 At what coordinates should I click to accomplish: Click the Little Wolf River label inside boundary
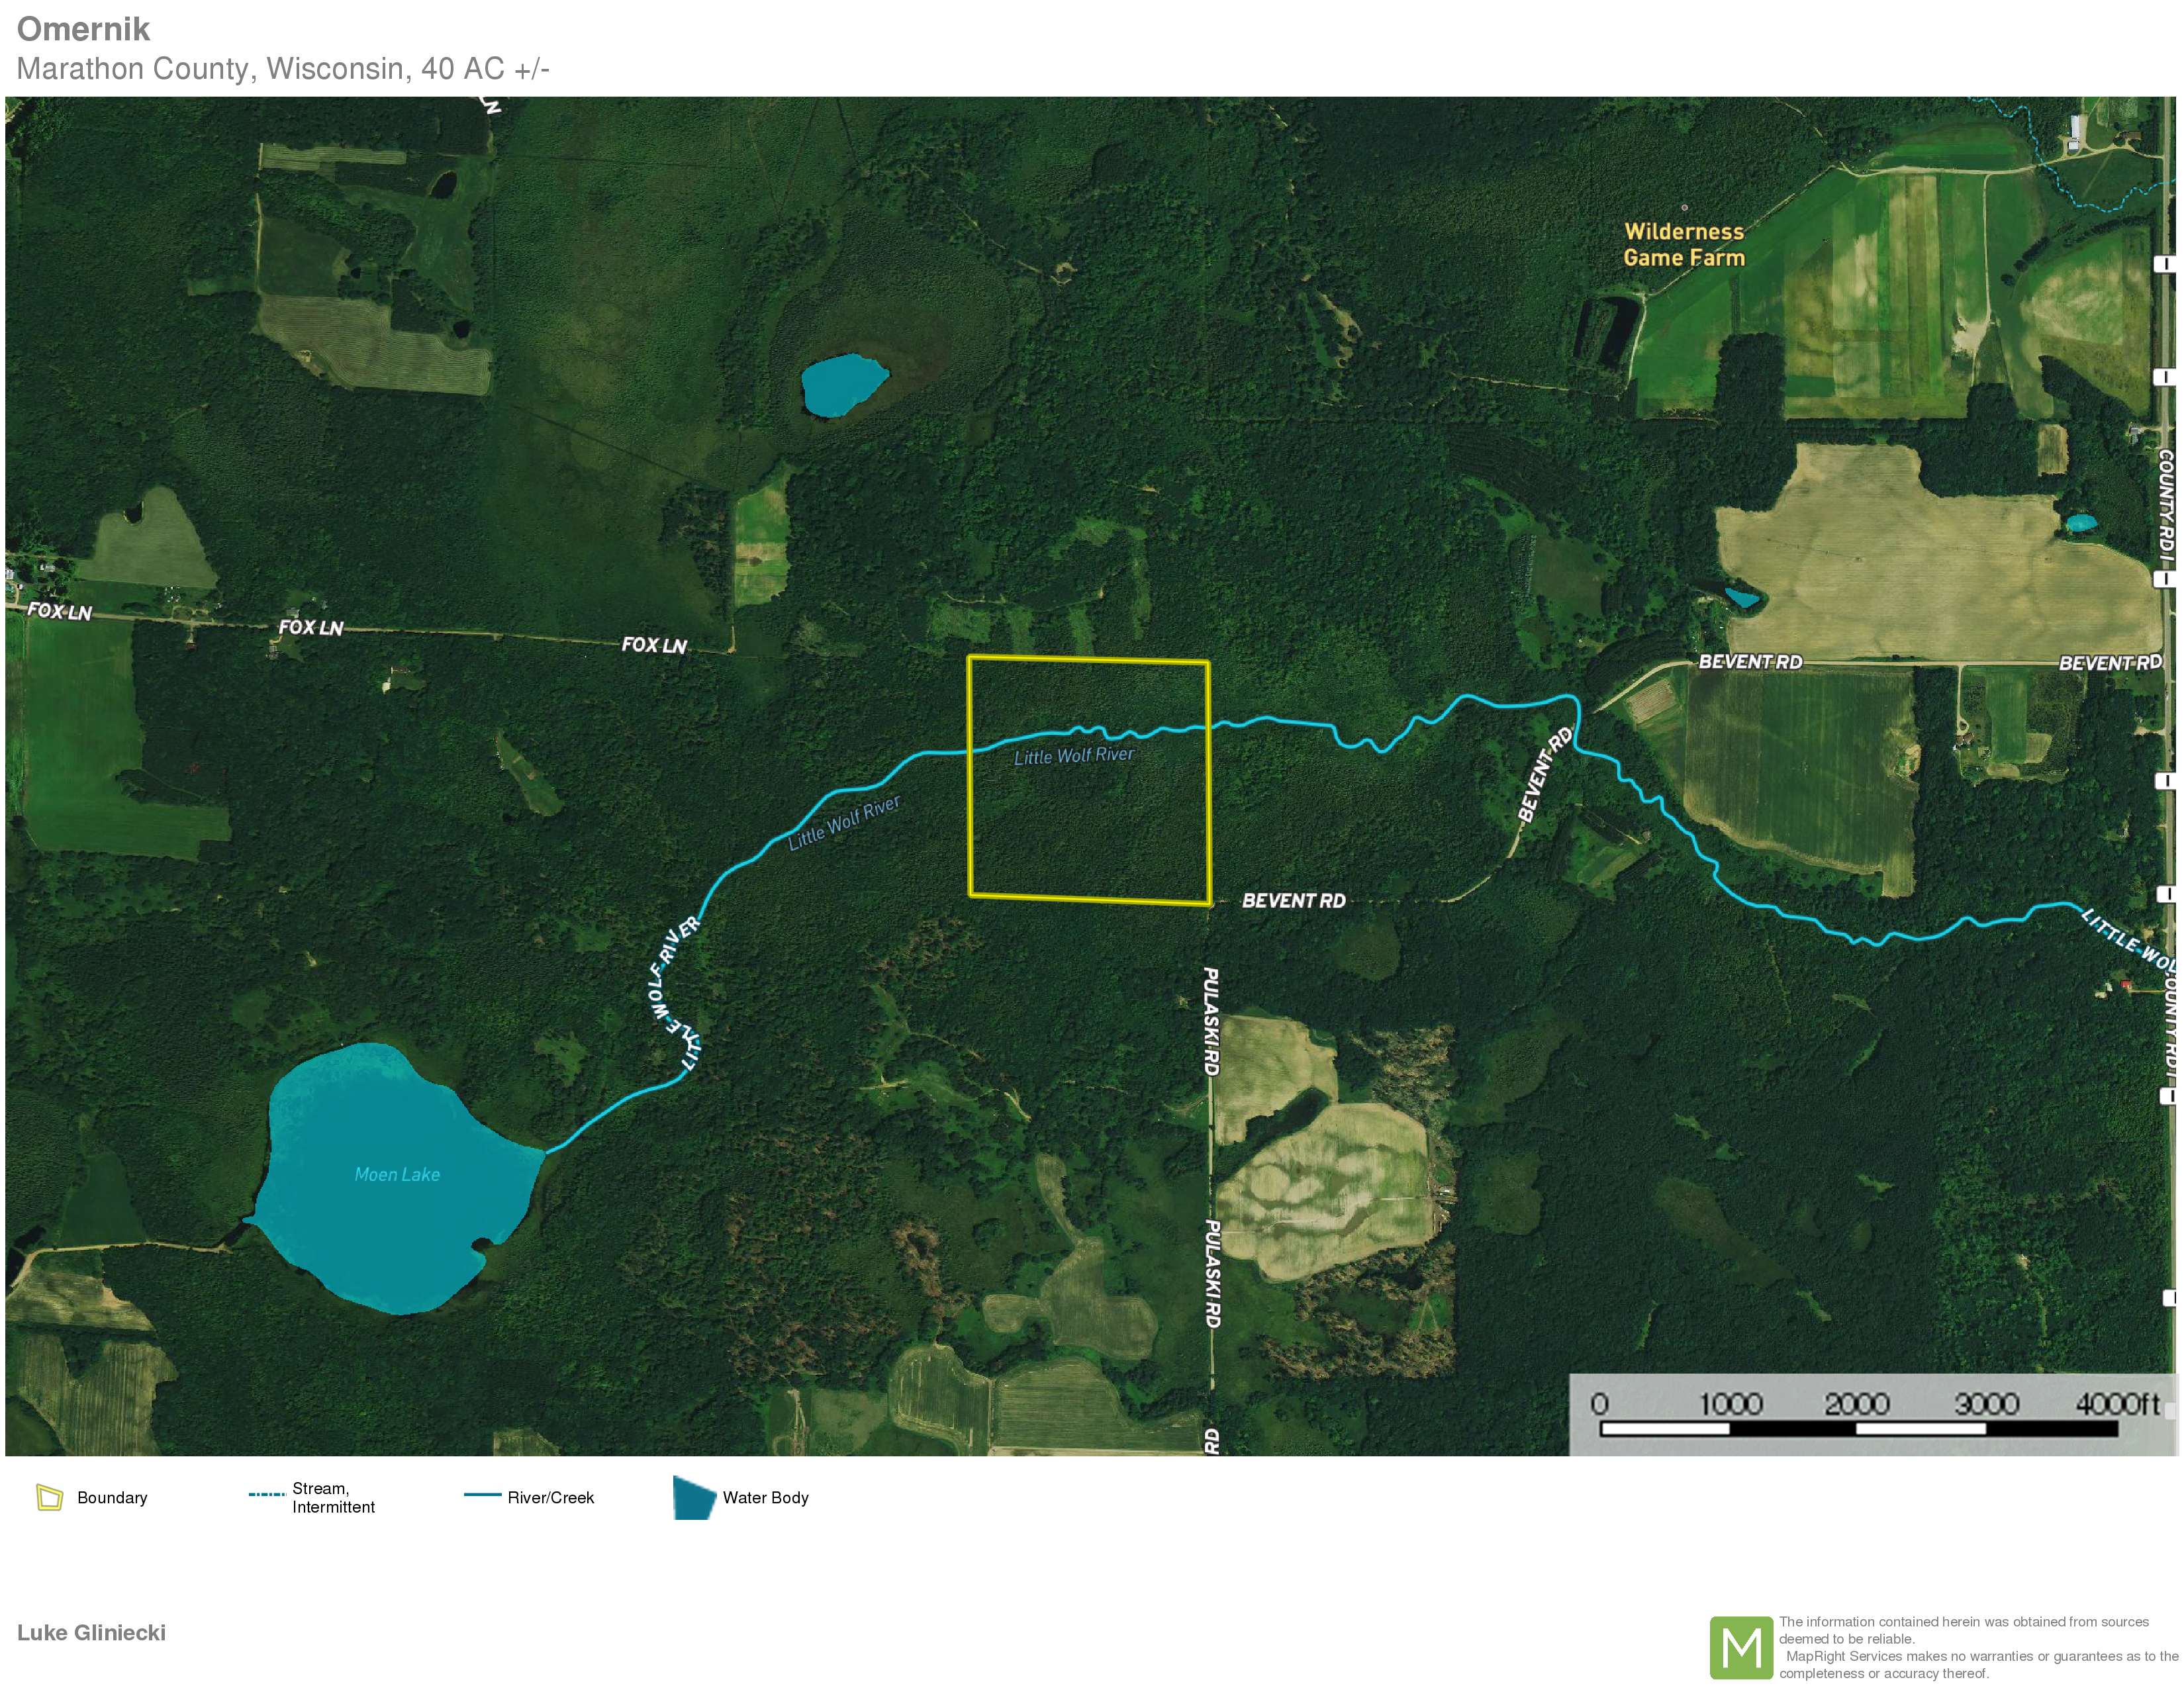point(1074,756)
